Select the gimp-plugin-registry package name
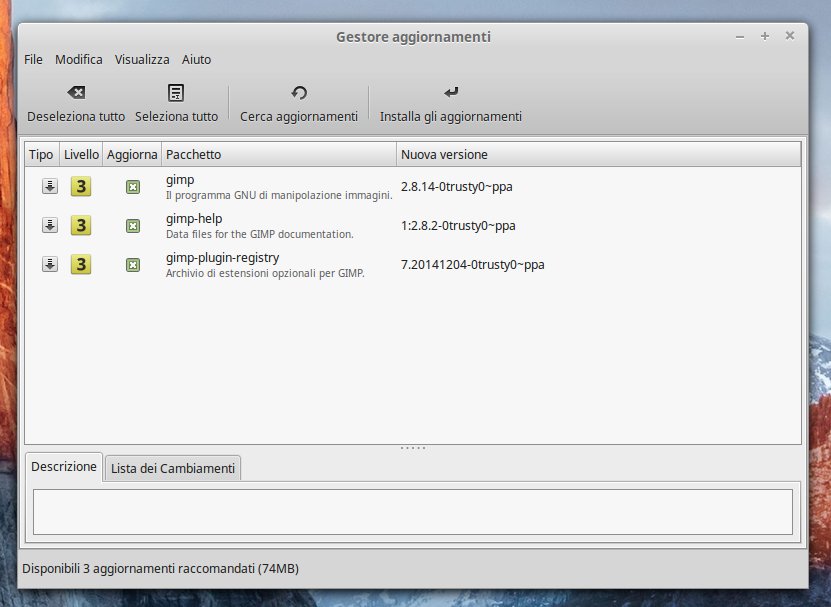 point(223,258)
